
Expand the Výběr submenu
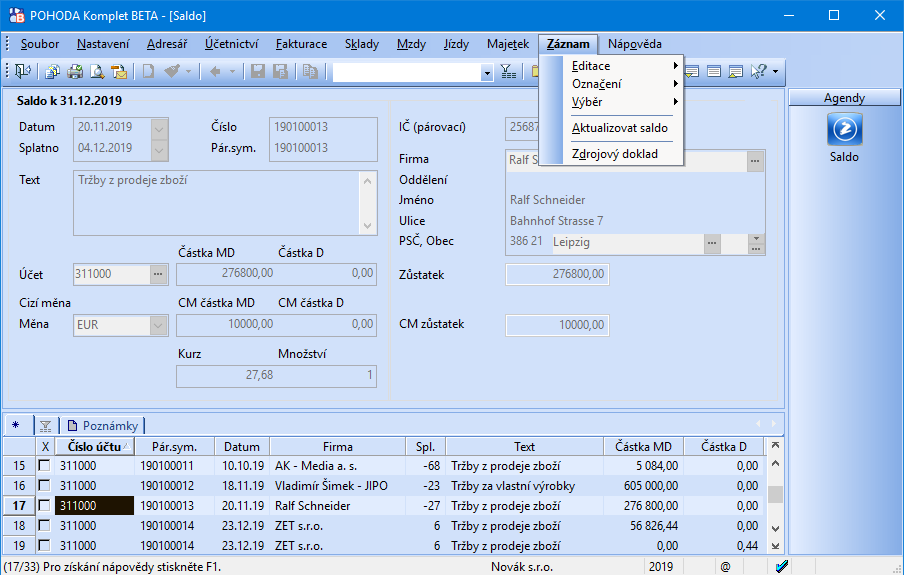(624, 102)
